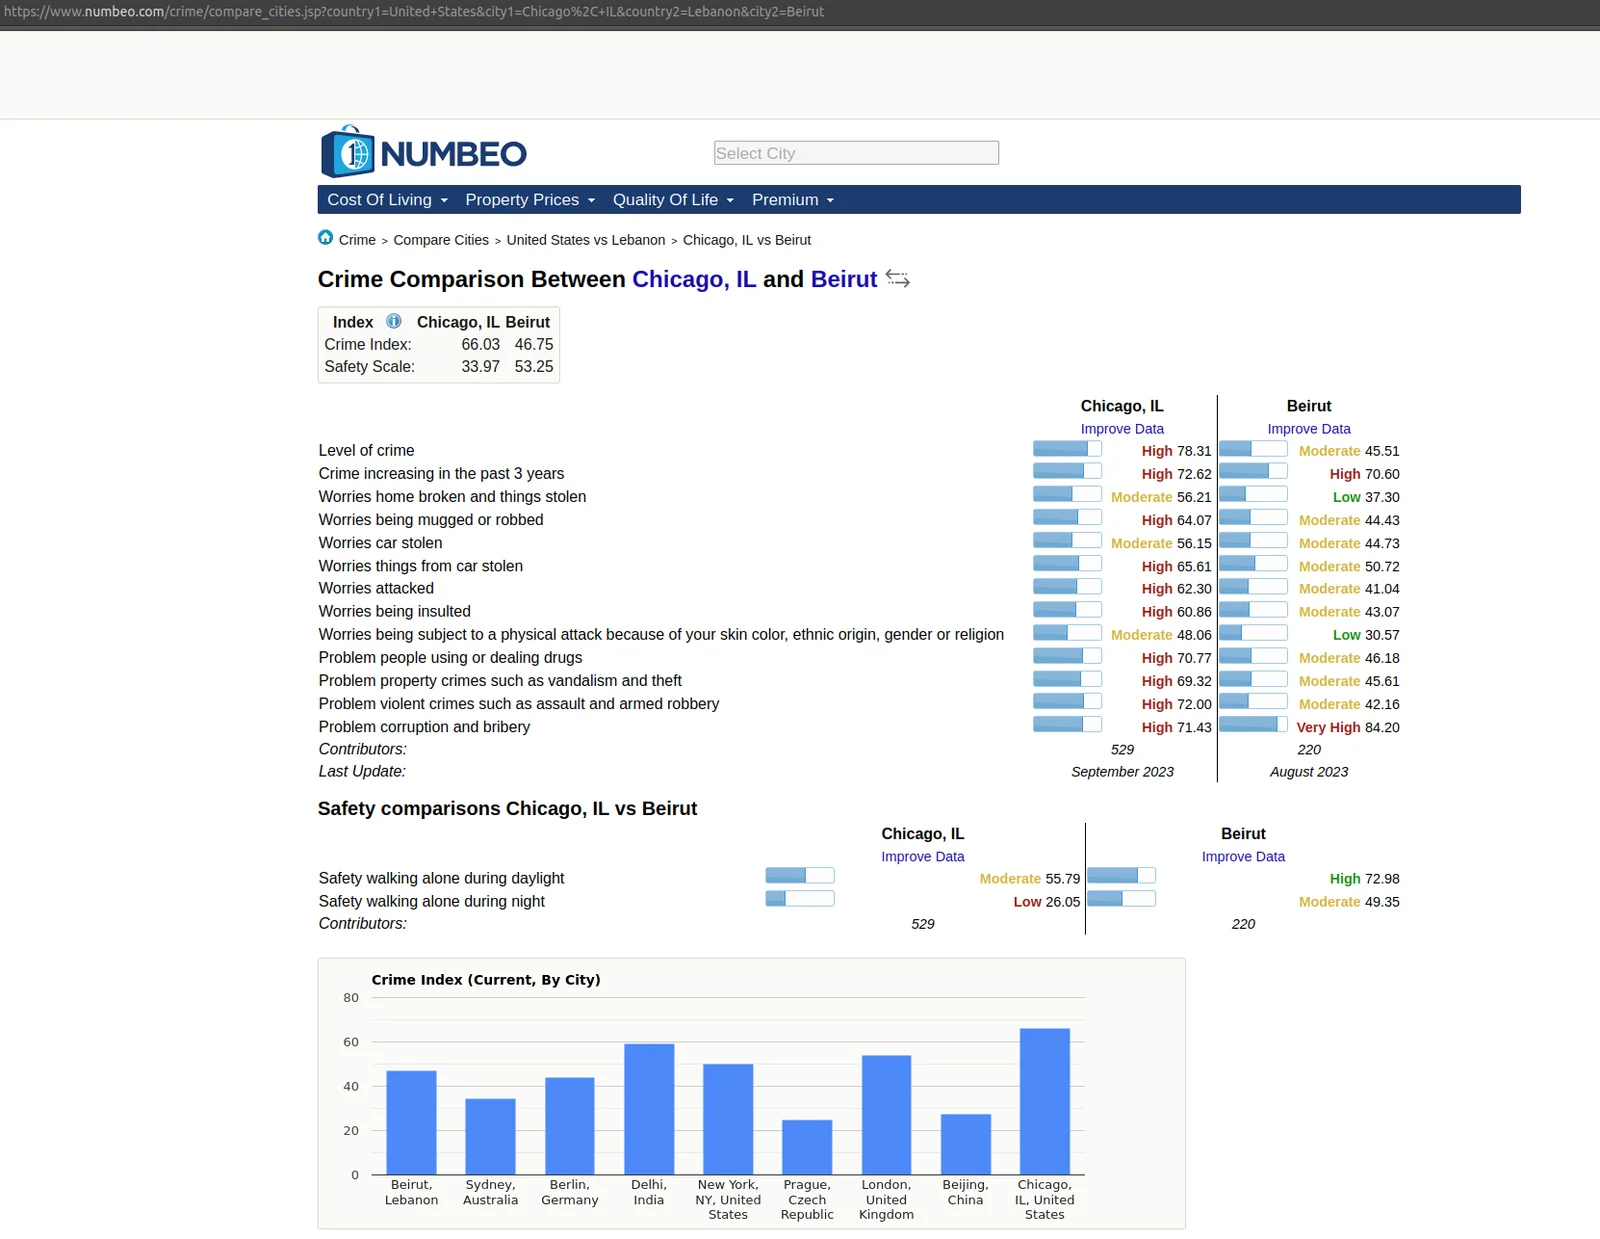Click the Numbeo logo
Viewport: 1600px width, 1239px height.
point(424,152)
